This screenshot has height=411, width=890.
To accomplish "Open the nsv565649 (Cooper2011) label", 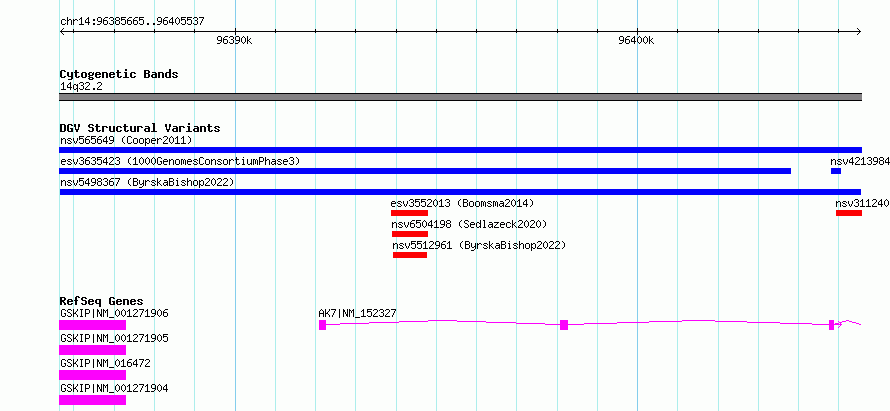I will pos(126,140).
